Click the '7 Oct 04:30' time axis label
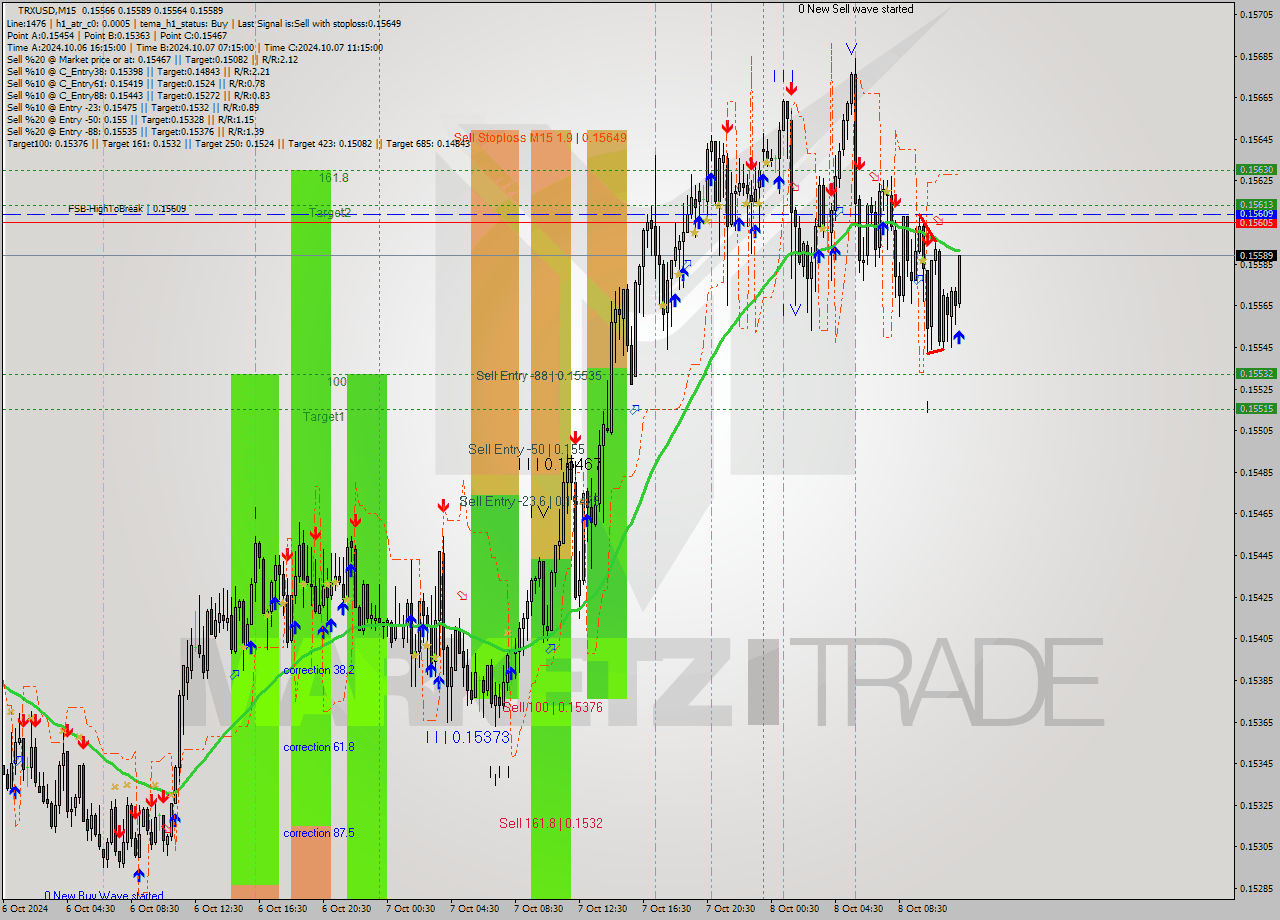Screen dimensions: 1280x920 tap(475, 909)
